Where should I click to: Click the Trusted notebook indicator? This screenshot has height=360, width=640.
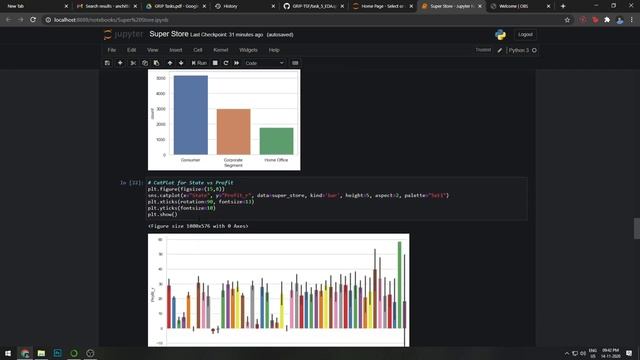tap(483, 50)
